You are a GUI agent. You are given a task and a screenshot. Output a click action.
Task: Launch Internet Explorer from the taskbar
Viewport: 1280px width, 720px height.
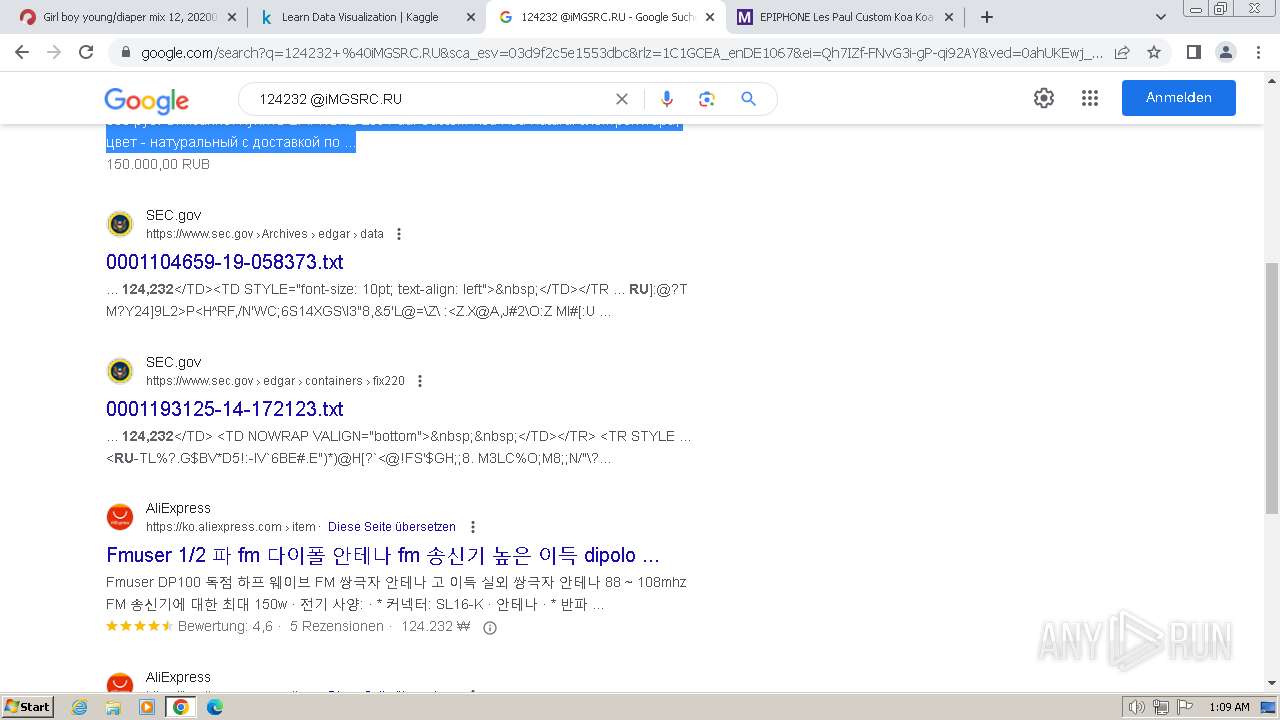click(x=80, y=707)
